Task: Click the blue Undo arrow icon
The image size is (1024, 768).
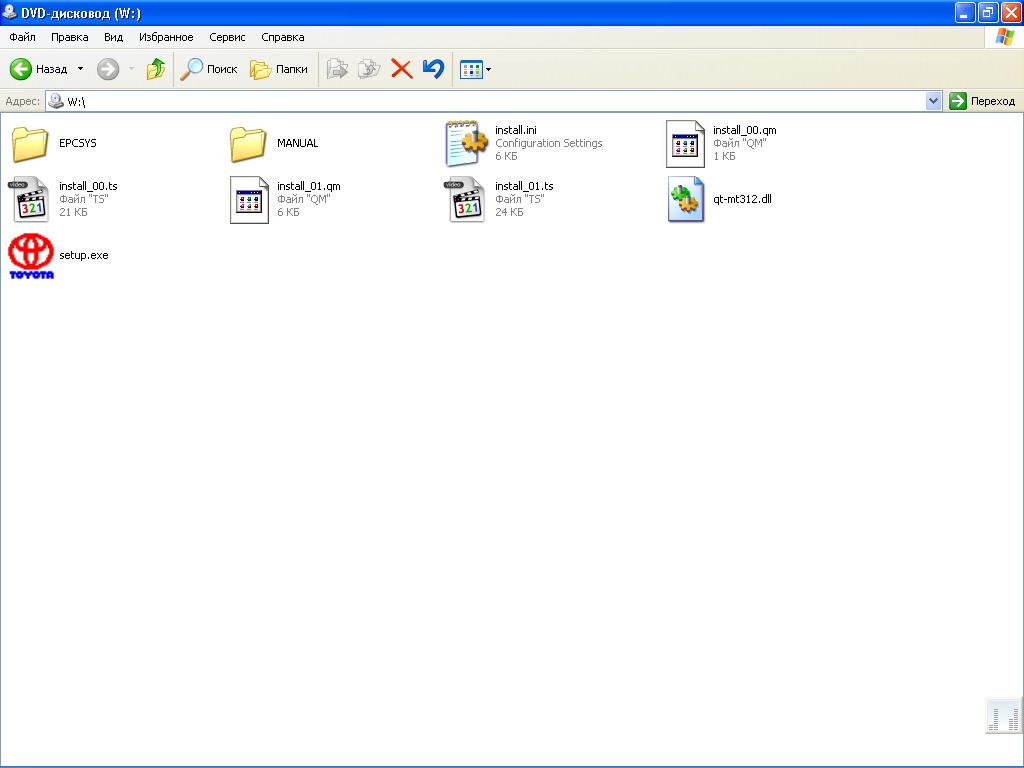Action: pos(433,69)
